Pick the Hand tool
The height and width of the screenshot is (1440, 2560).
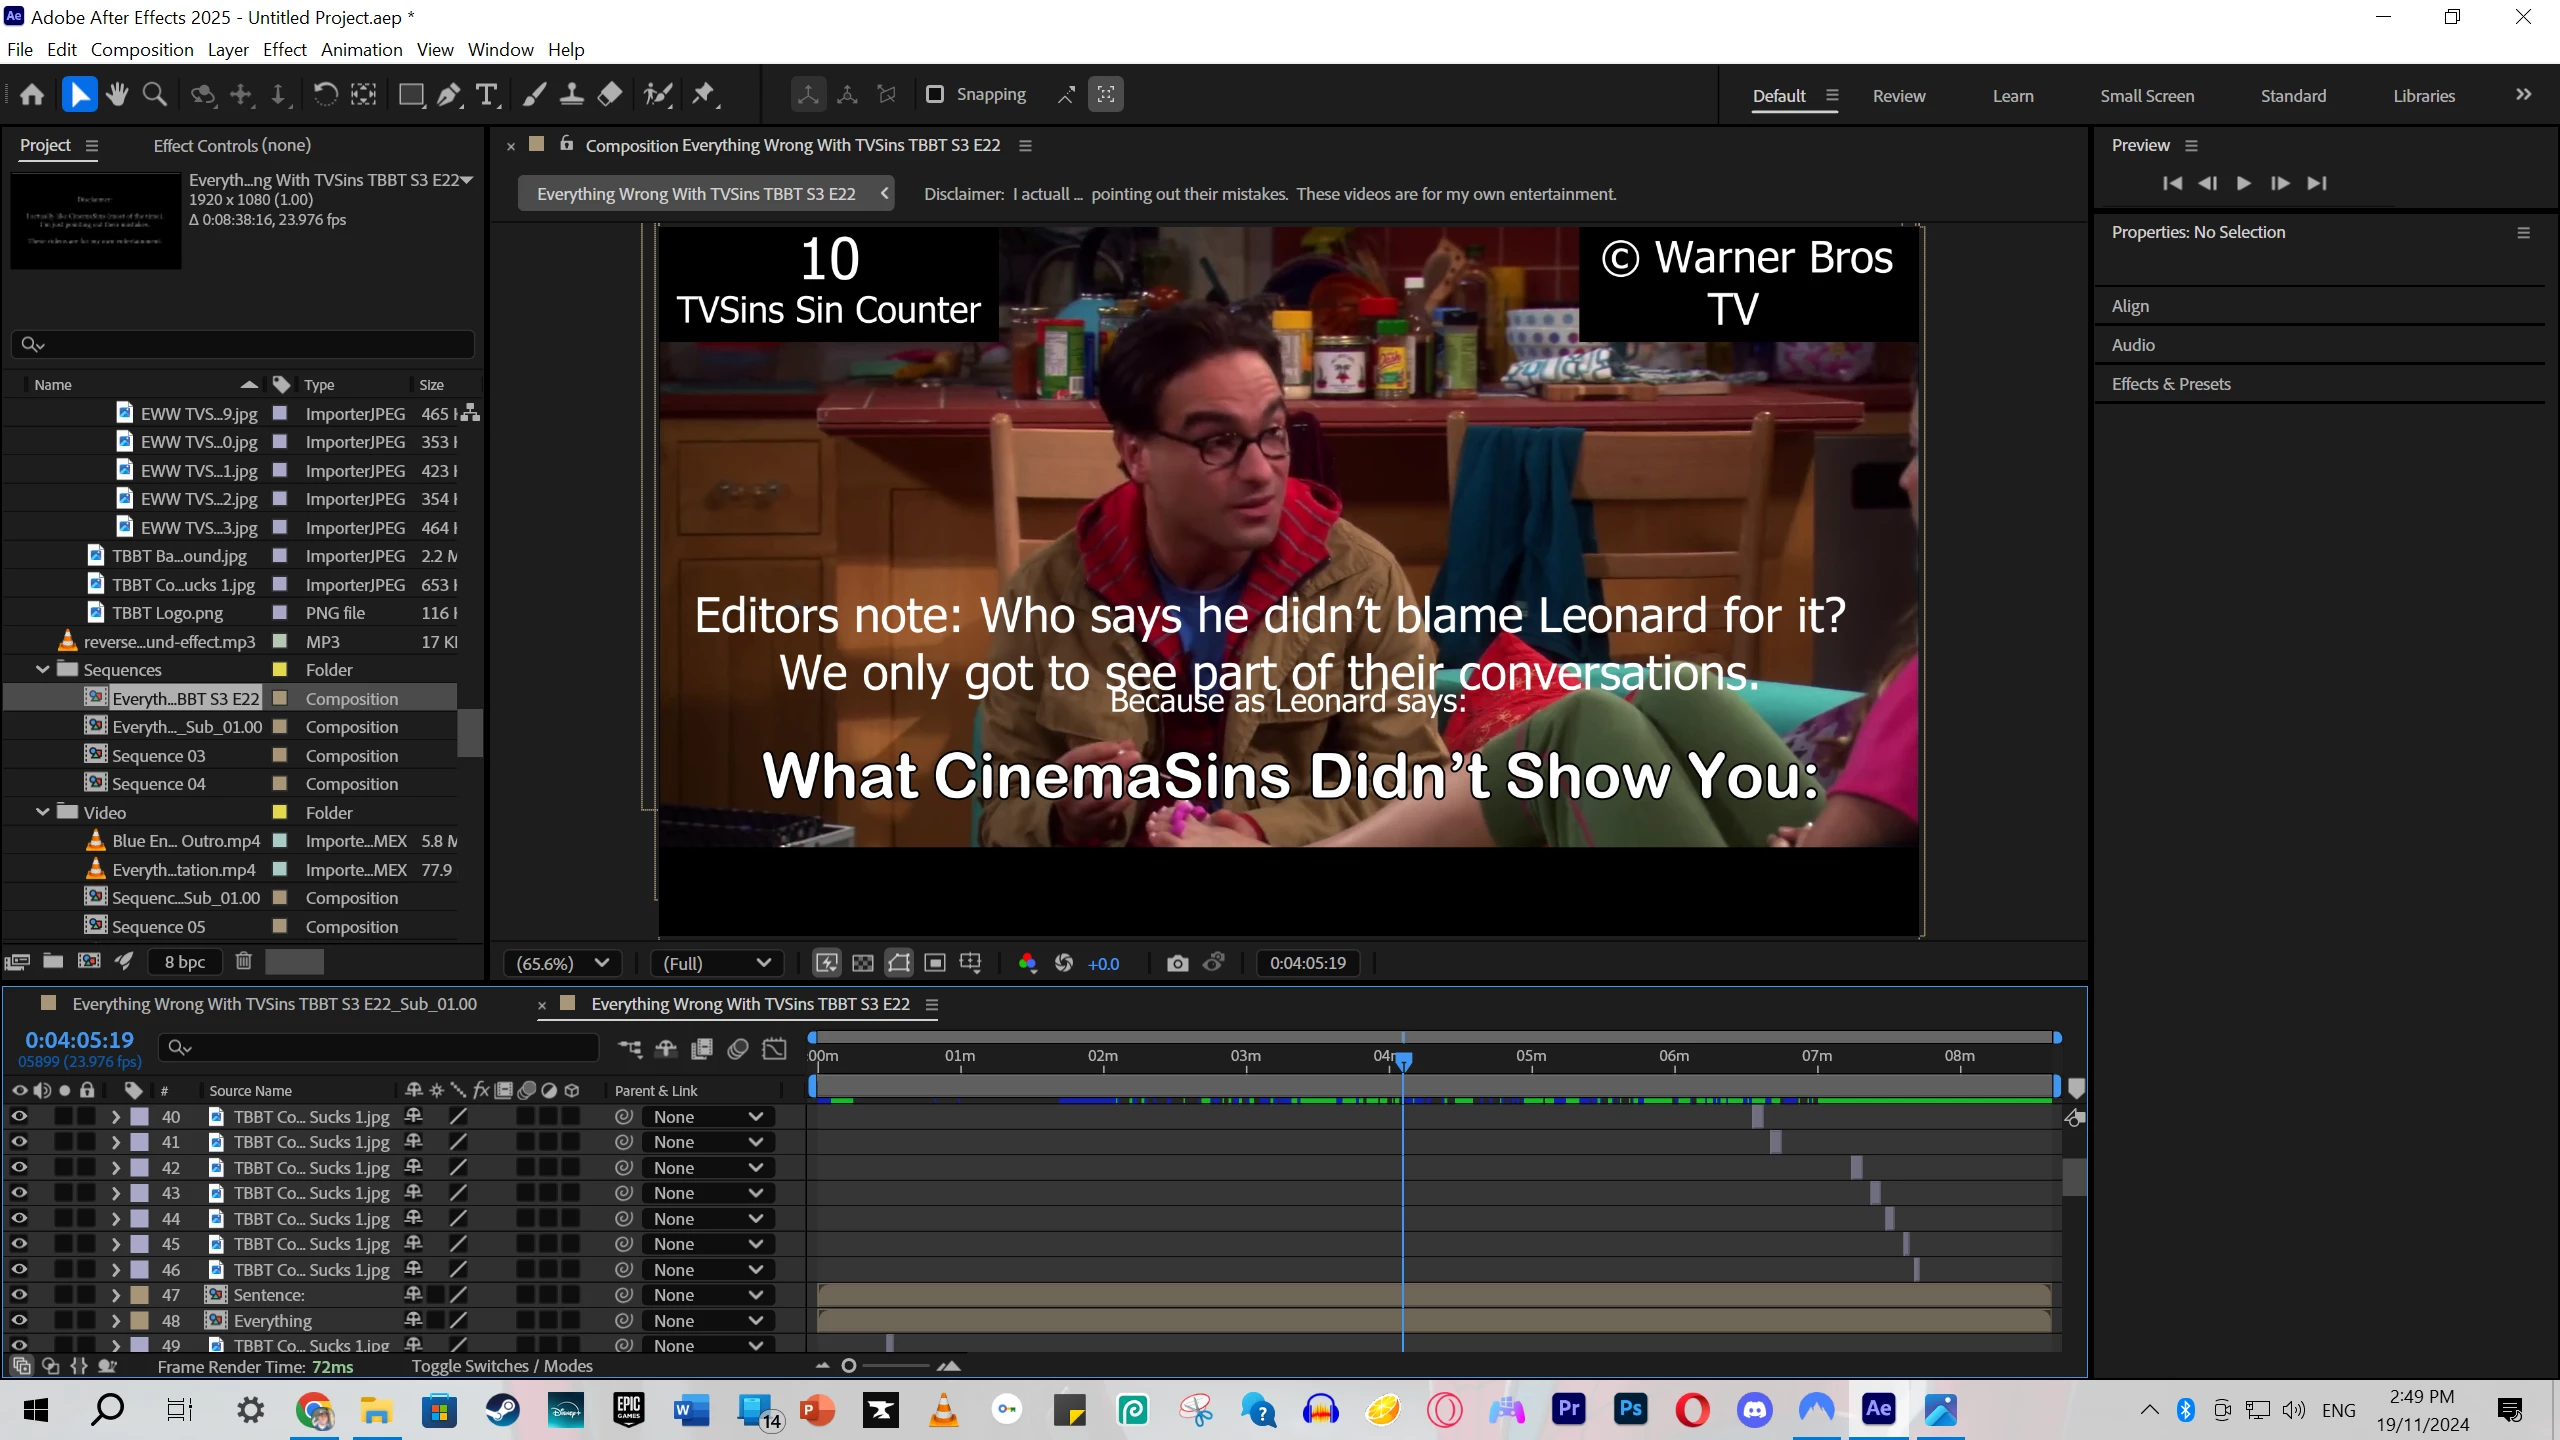117,95
